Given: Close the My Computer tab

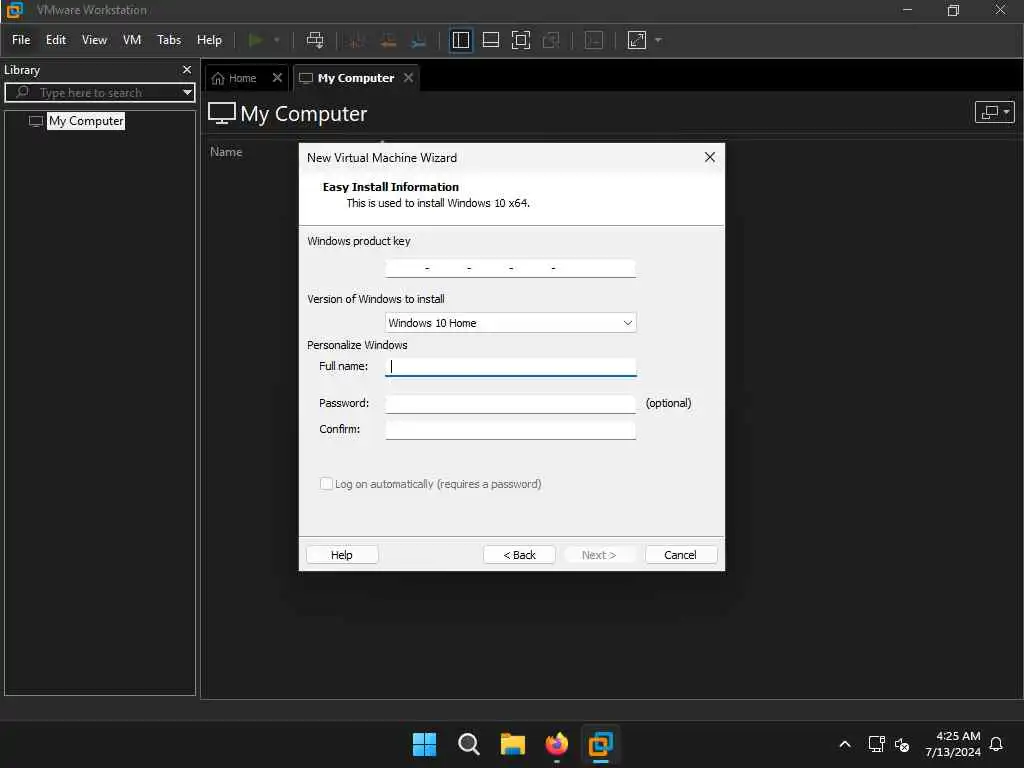Looking at the screenshot, I should click(x=408, y=78).
